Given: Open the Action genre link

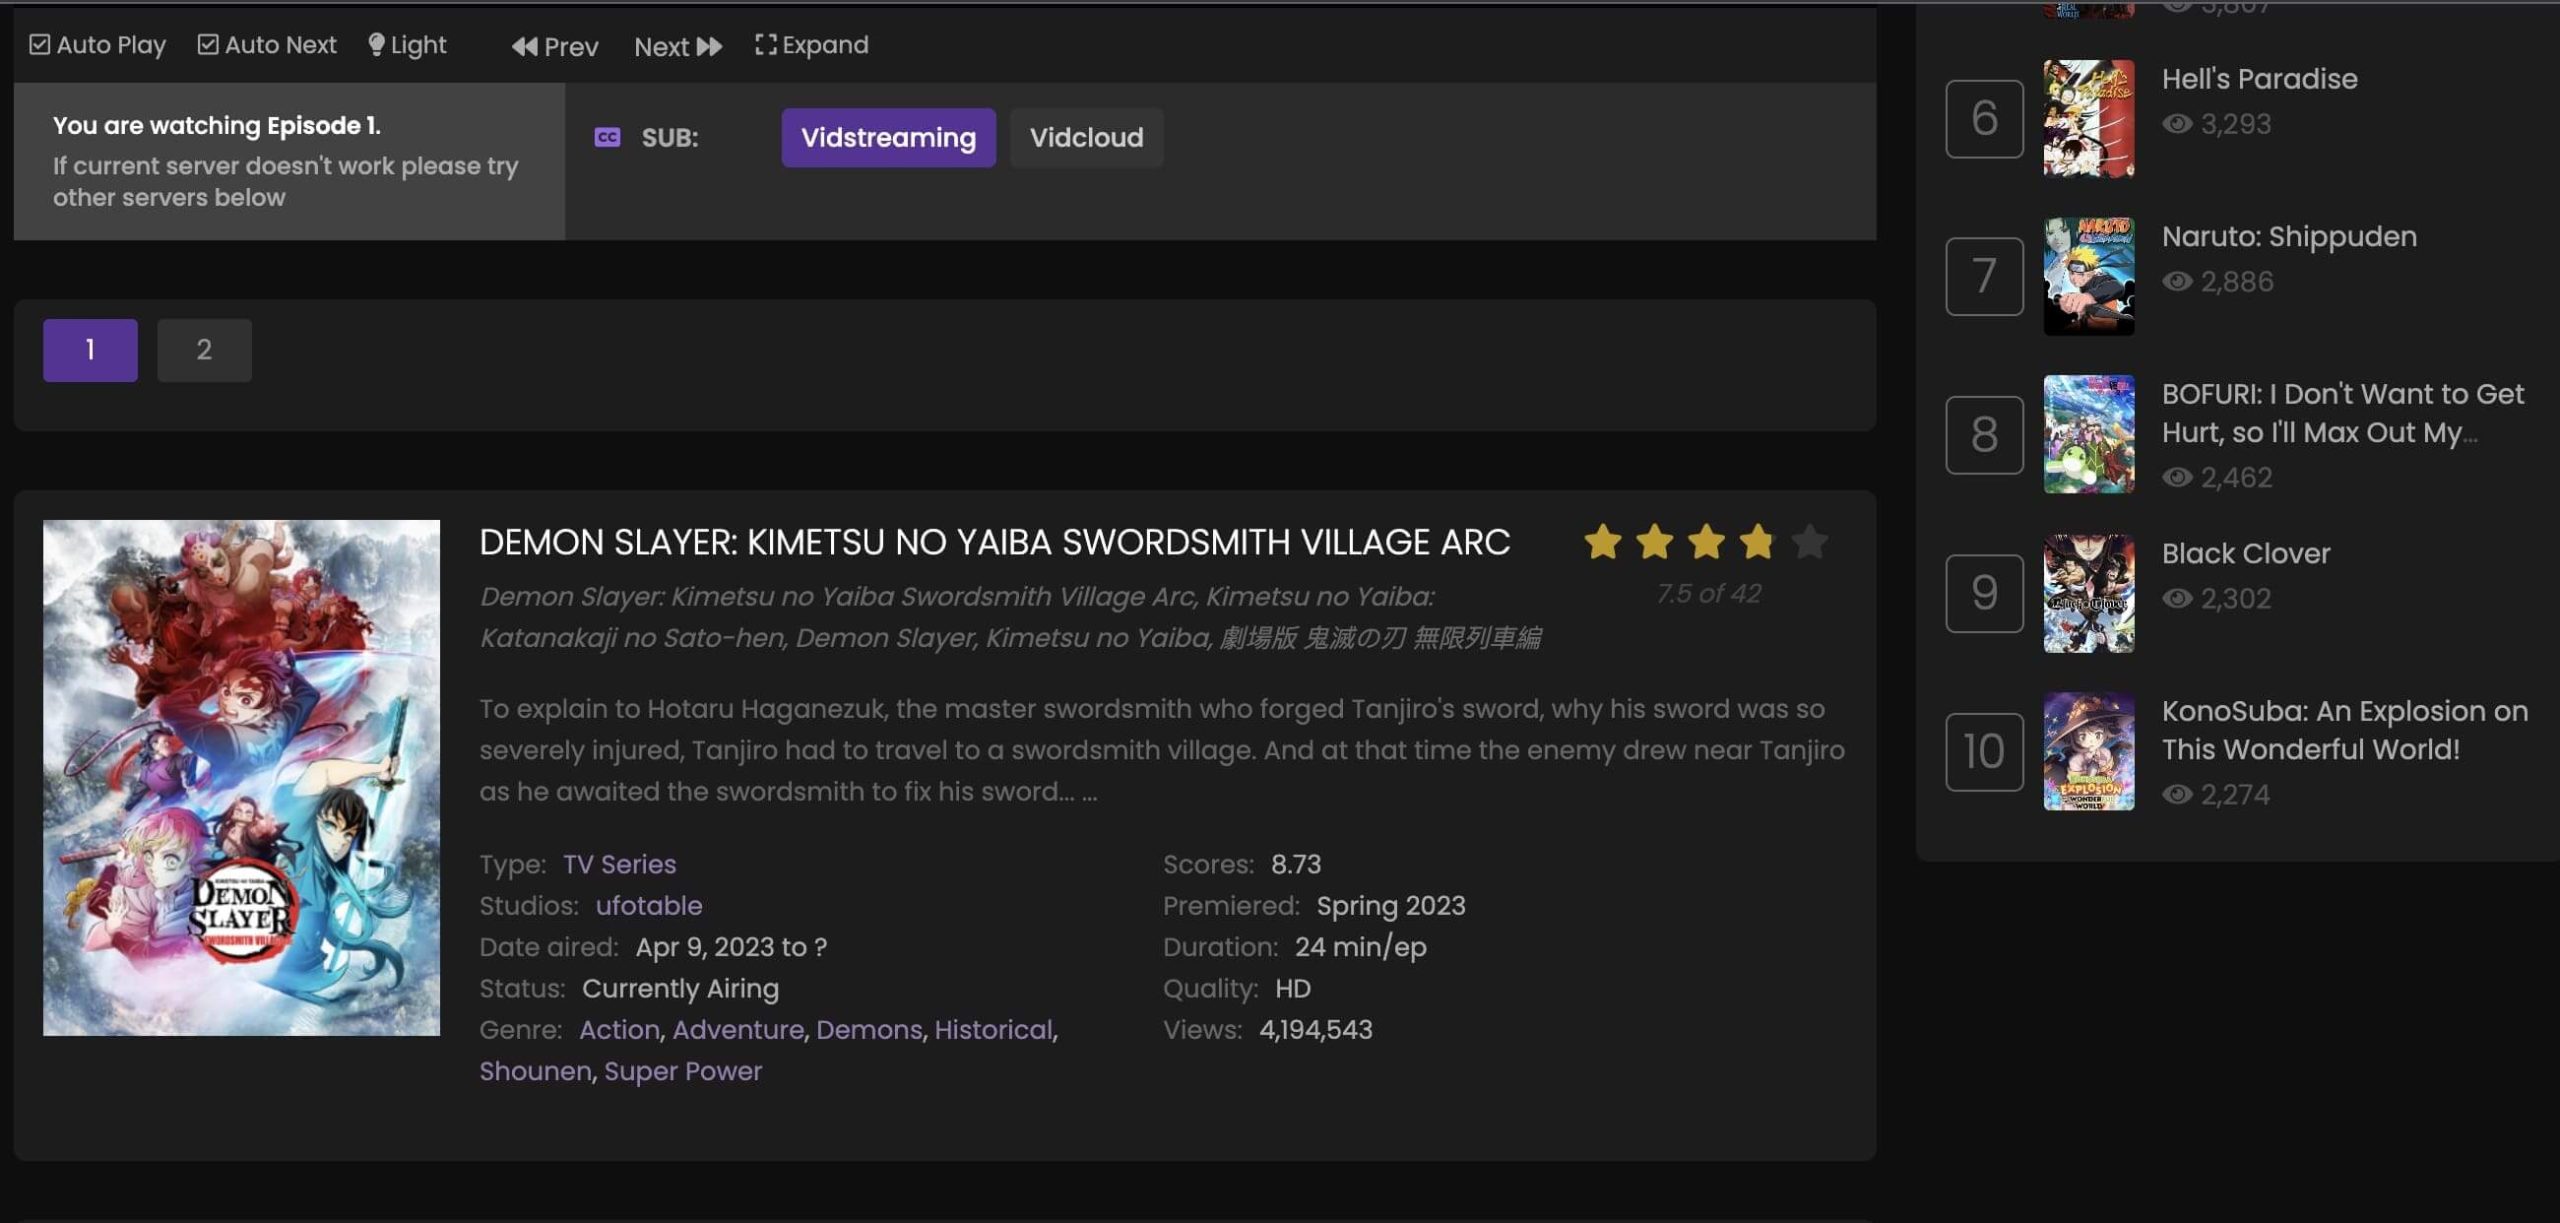Looking at the screenshot, I should pos(619,1030).
